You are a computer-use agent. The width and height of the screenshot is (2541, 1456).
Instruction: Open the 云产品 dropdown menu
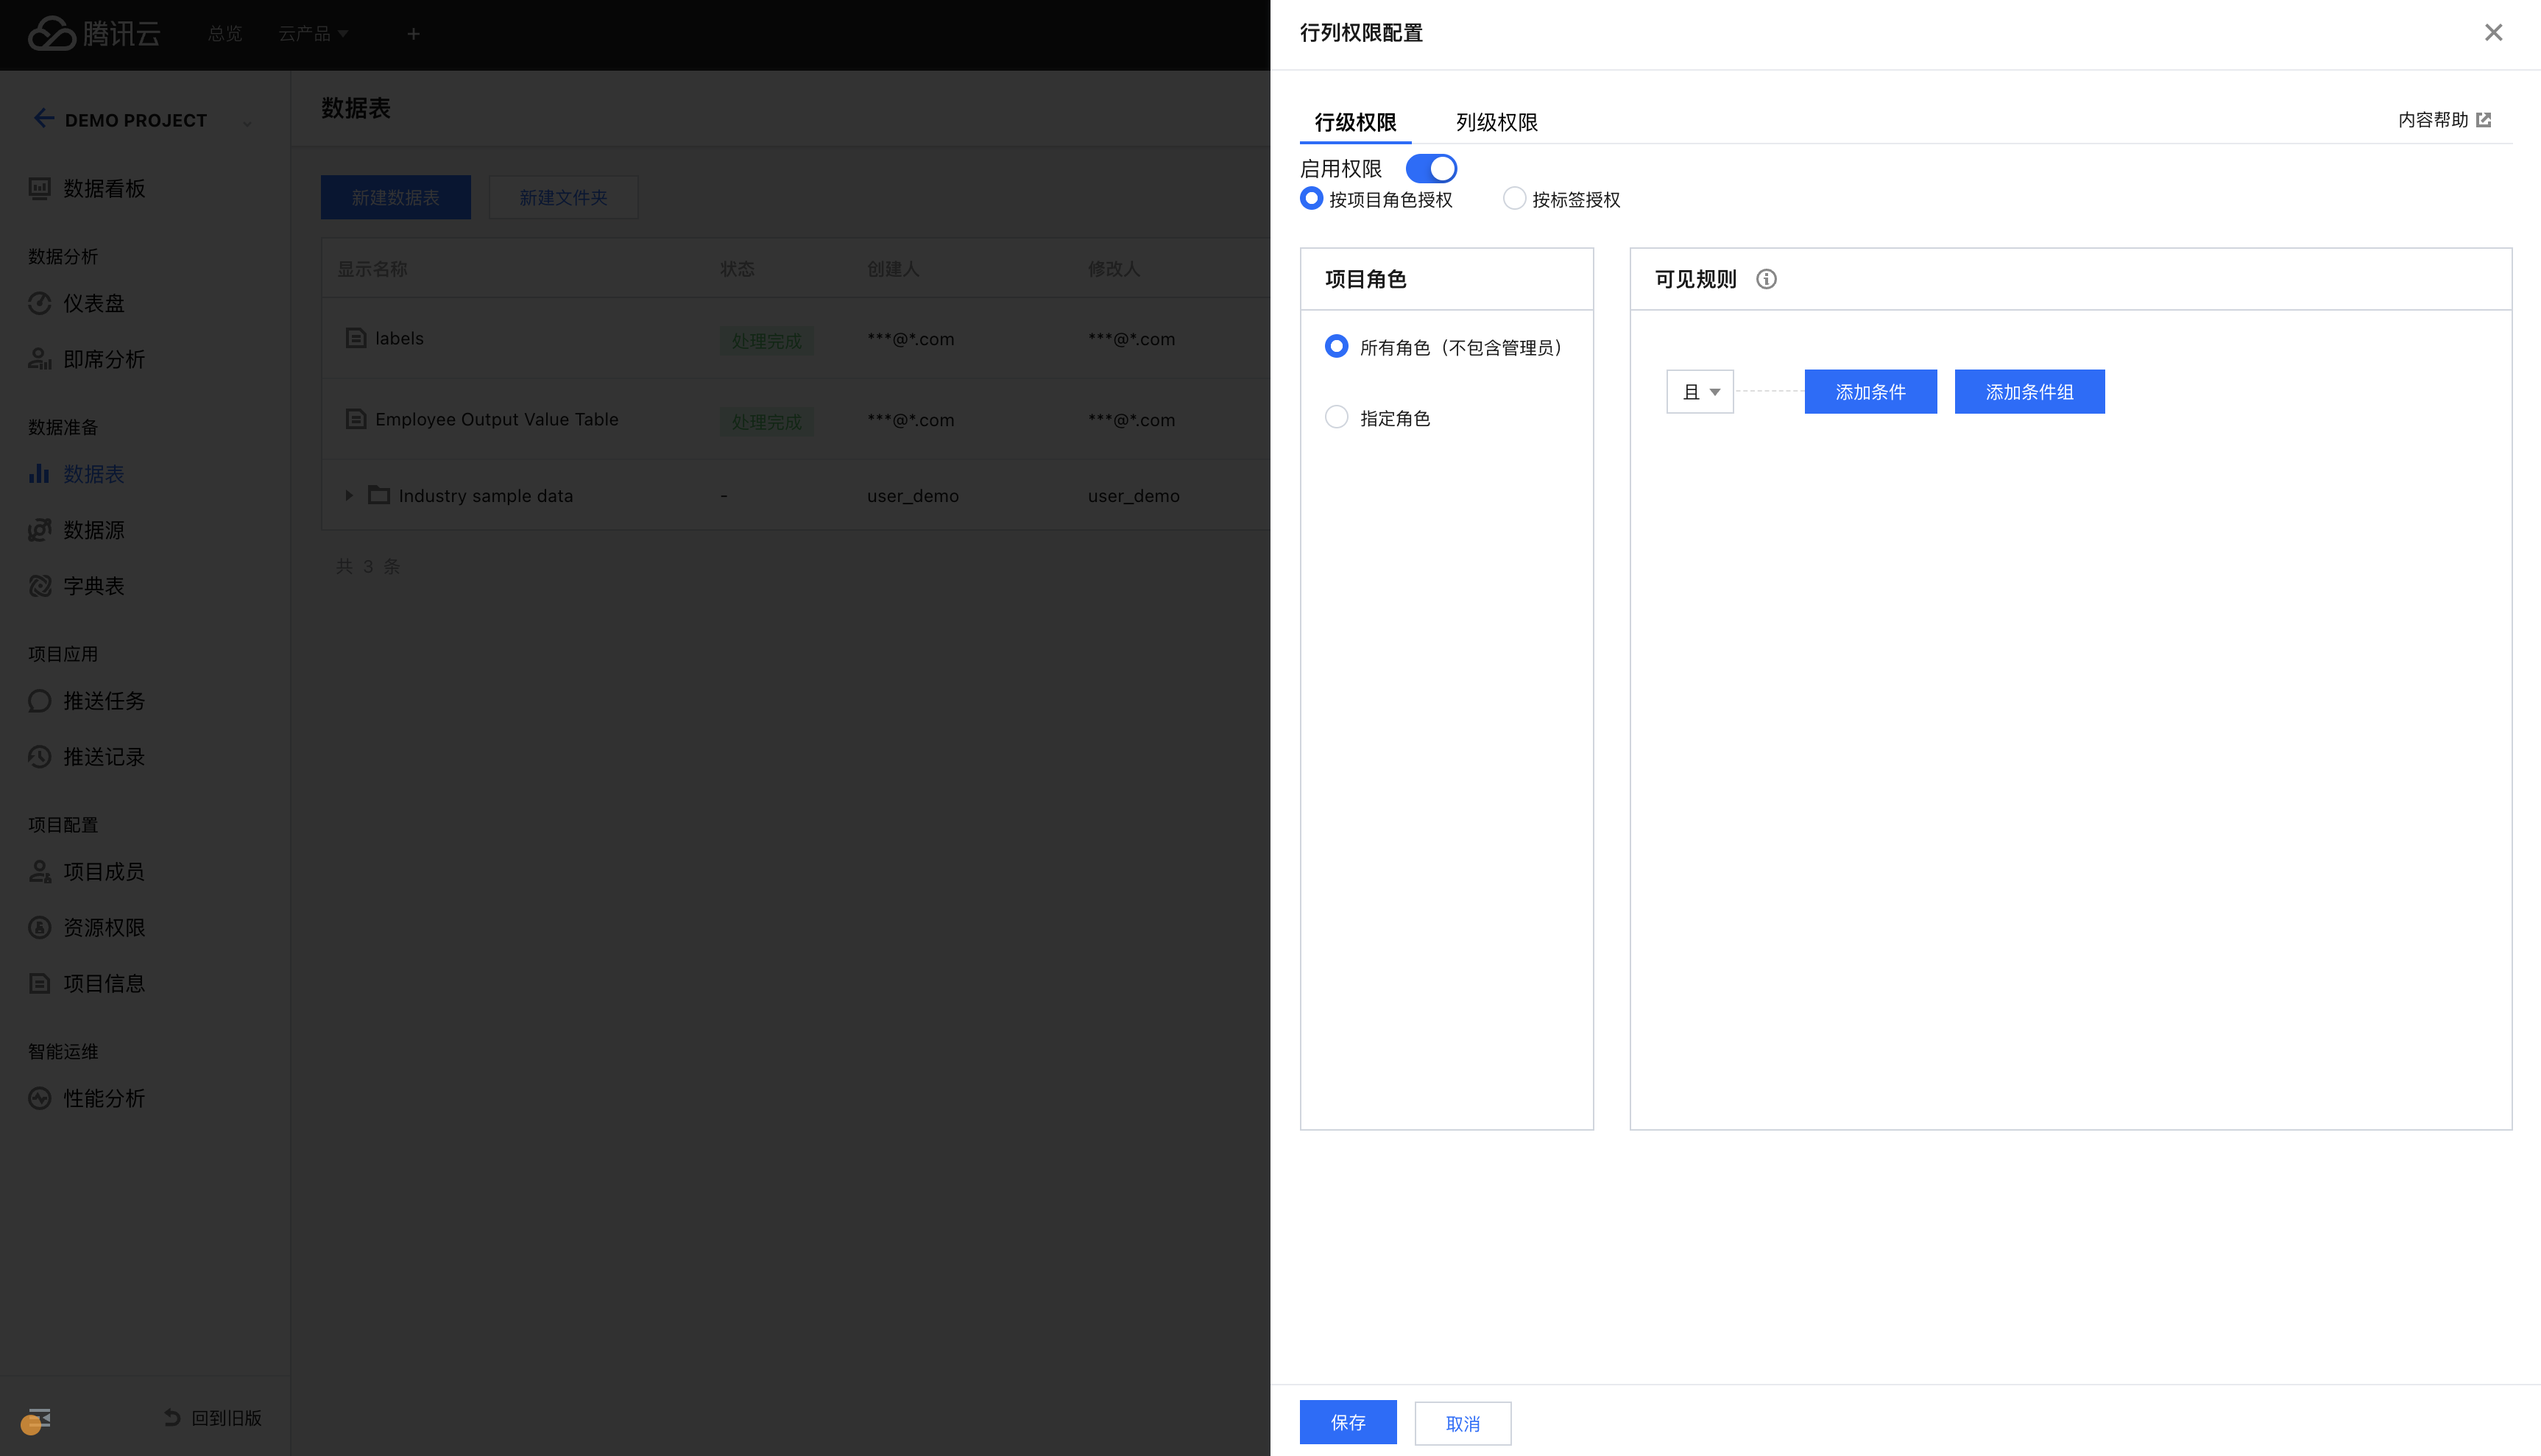tap(313, 34)
